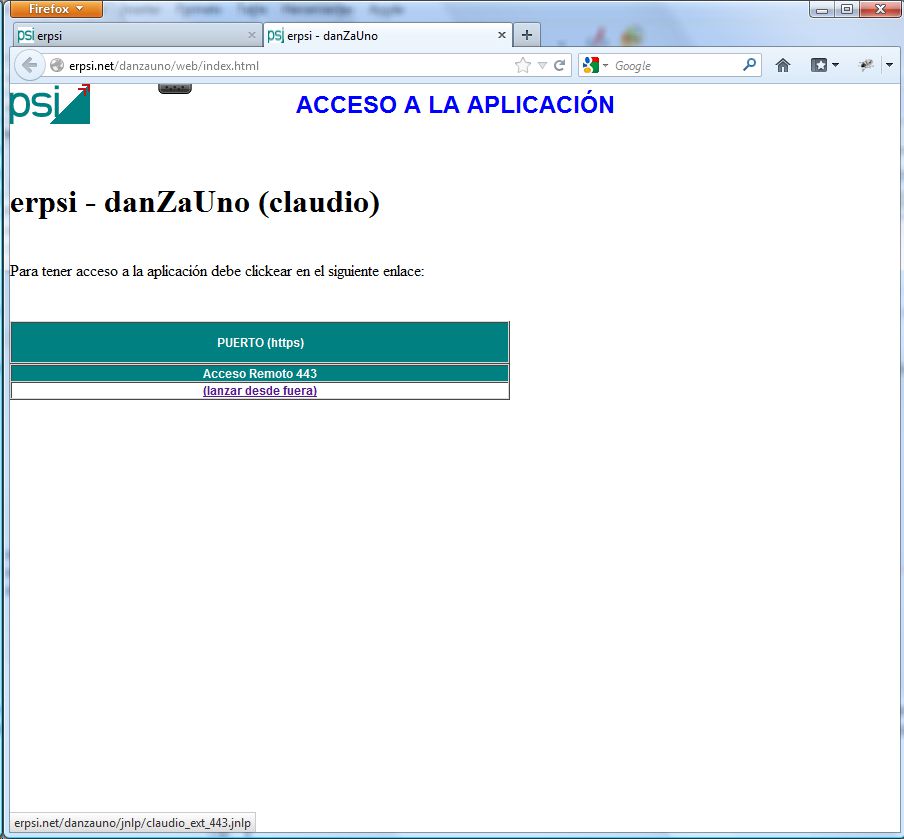The height and width of the screenshot is (839, 904).
Task: Click the search magnifier icon
Action: point(749,65)
